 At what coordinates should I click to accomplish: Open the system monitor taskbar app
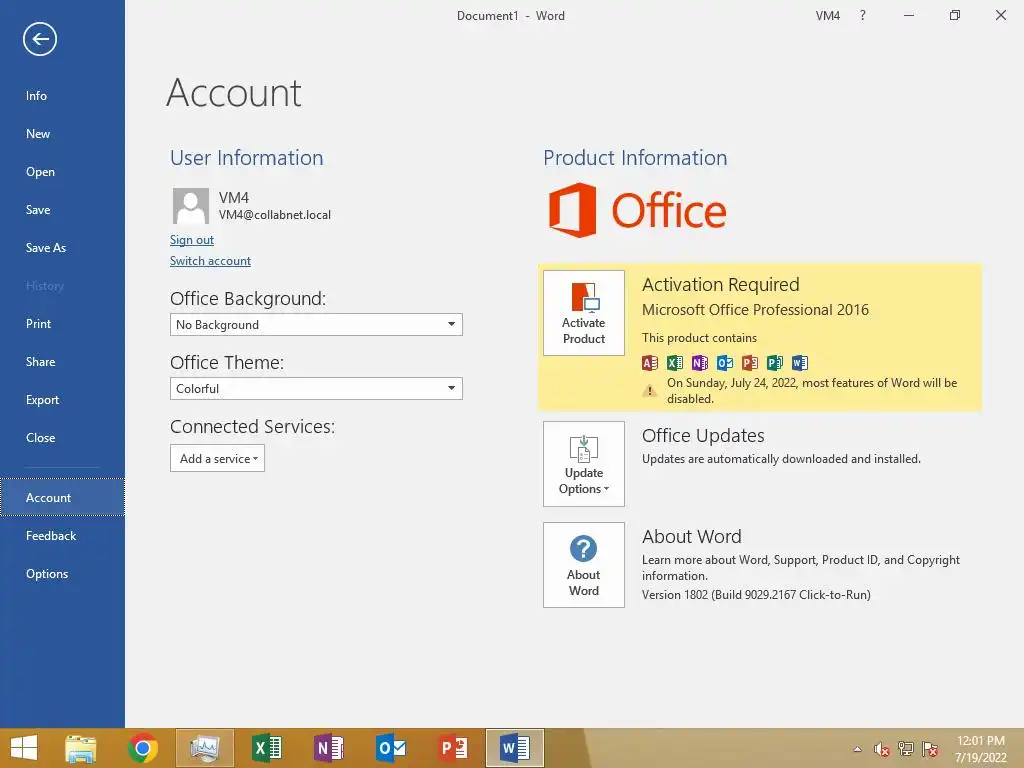[x=204, y=748]
